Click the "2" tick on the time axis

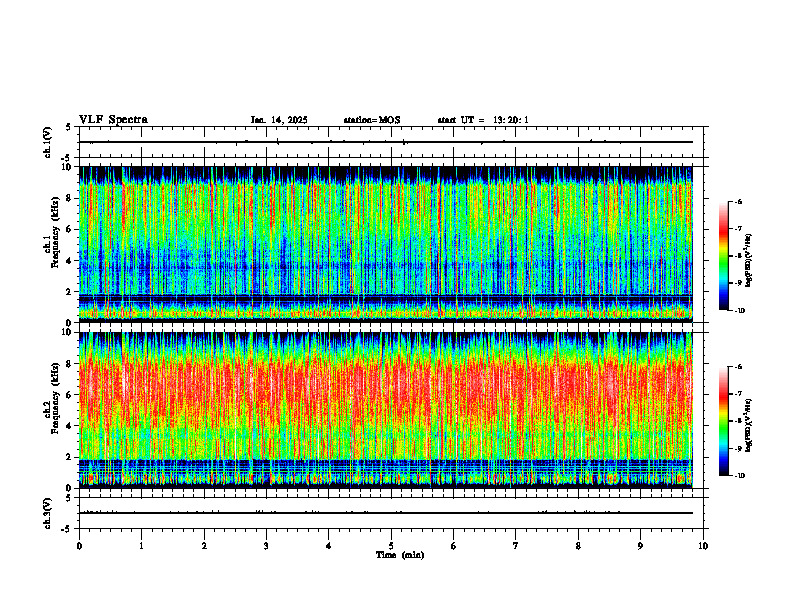point(204,546)
